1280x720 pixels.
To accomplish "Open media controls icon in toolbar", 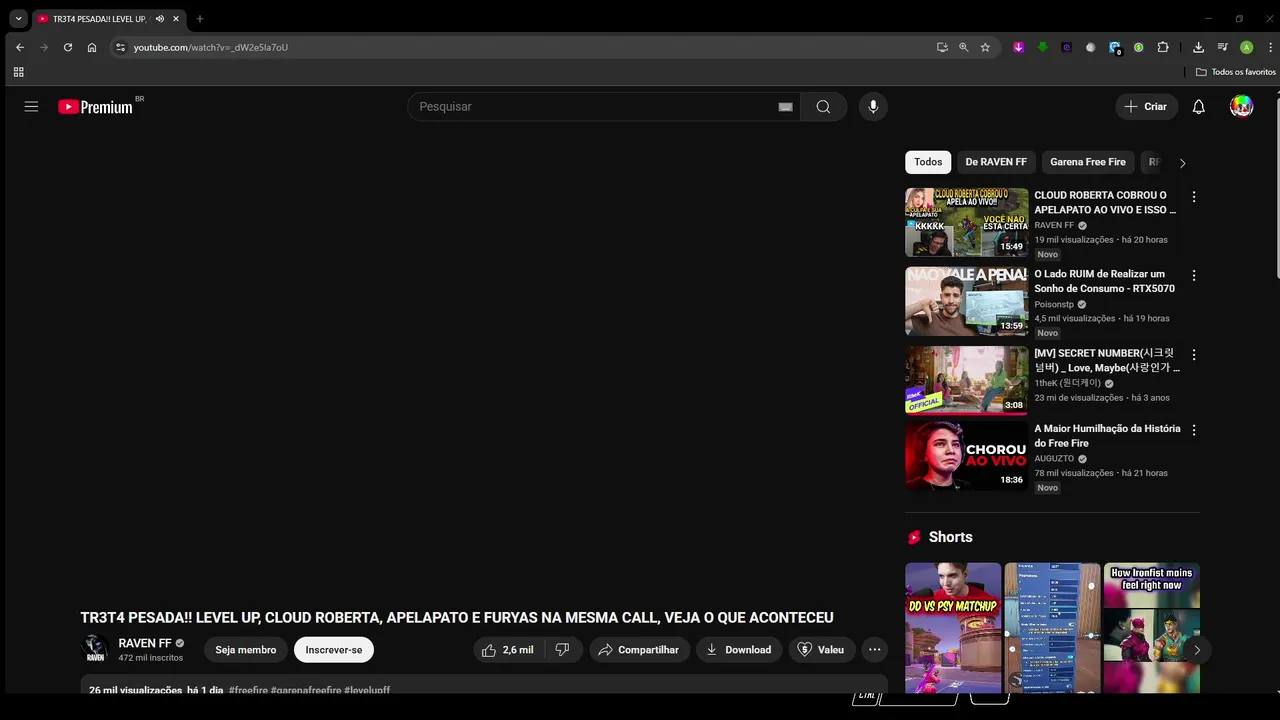I will coord(1222,47).
